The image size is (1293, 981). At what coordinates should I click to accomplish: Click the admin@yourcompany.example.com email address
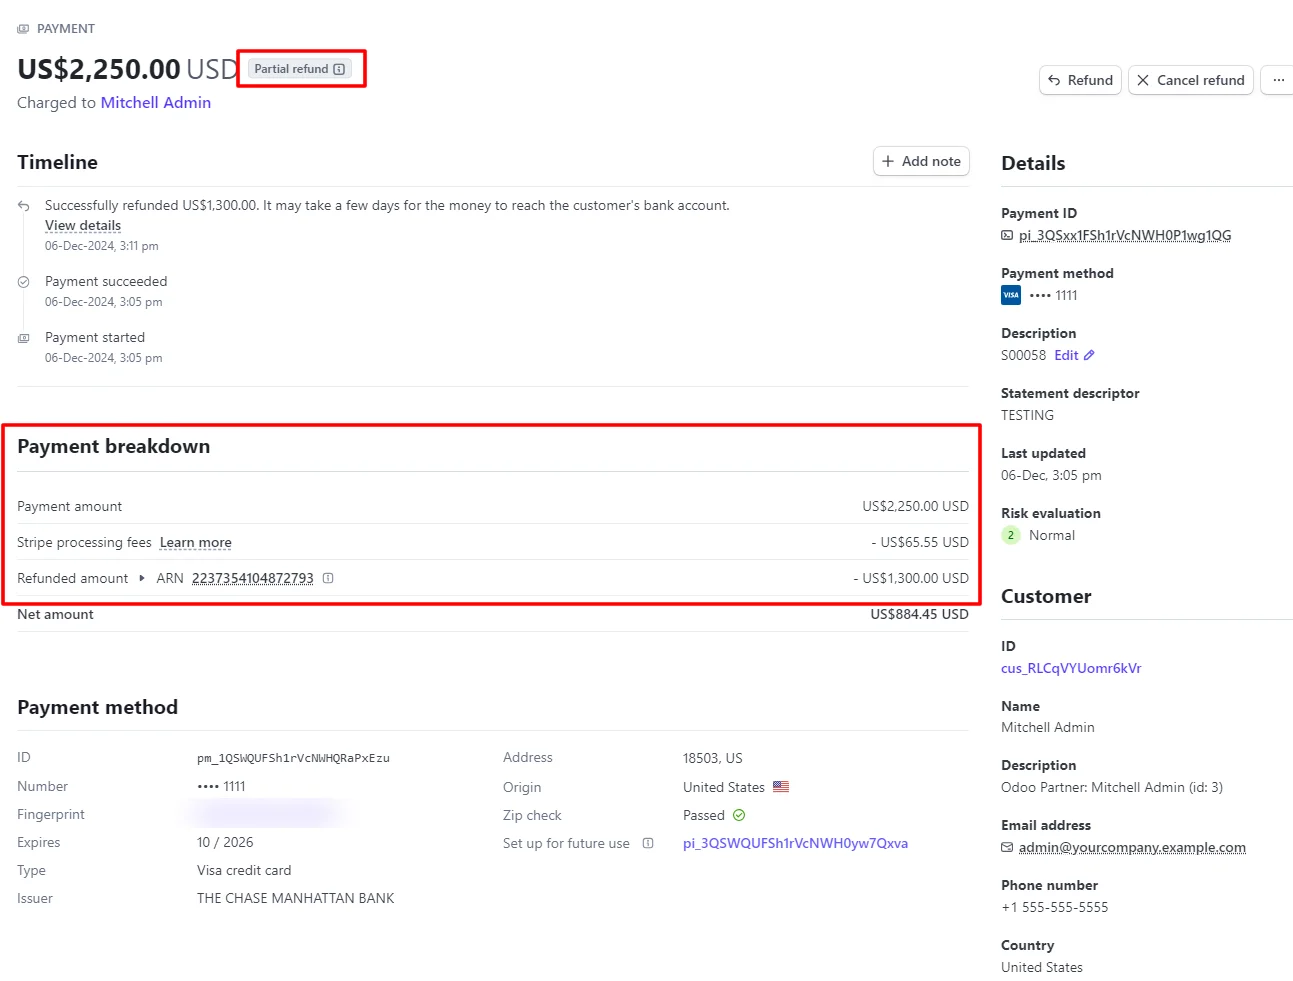point(1132,847)
